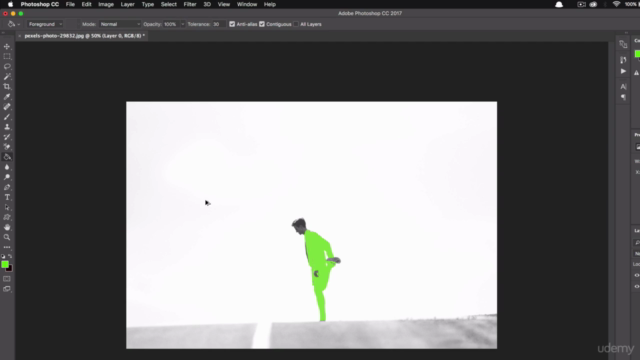Image resolution: width=640 pixels, height=360 pixels.
Task: Select the Crop tool
Action: [x=7, y=87]
